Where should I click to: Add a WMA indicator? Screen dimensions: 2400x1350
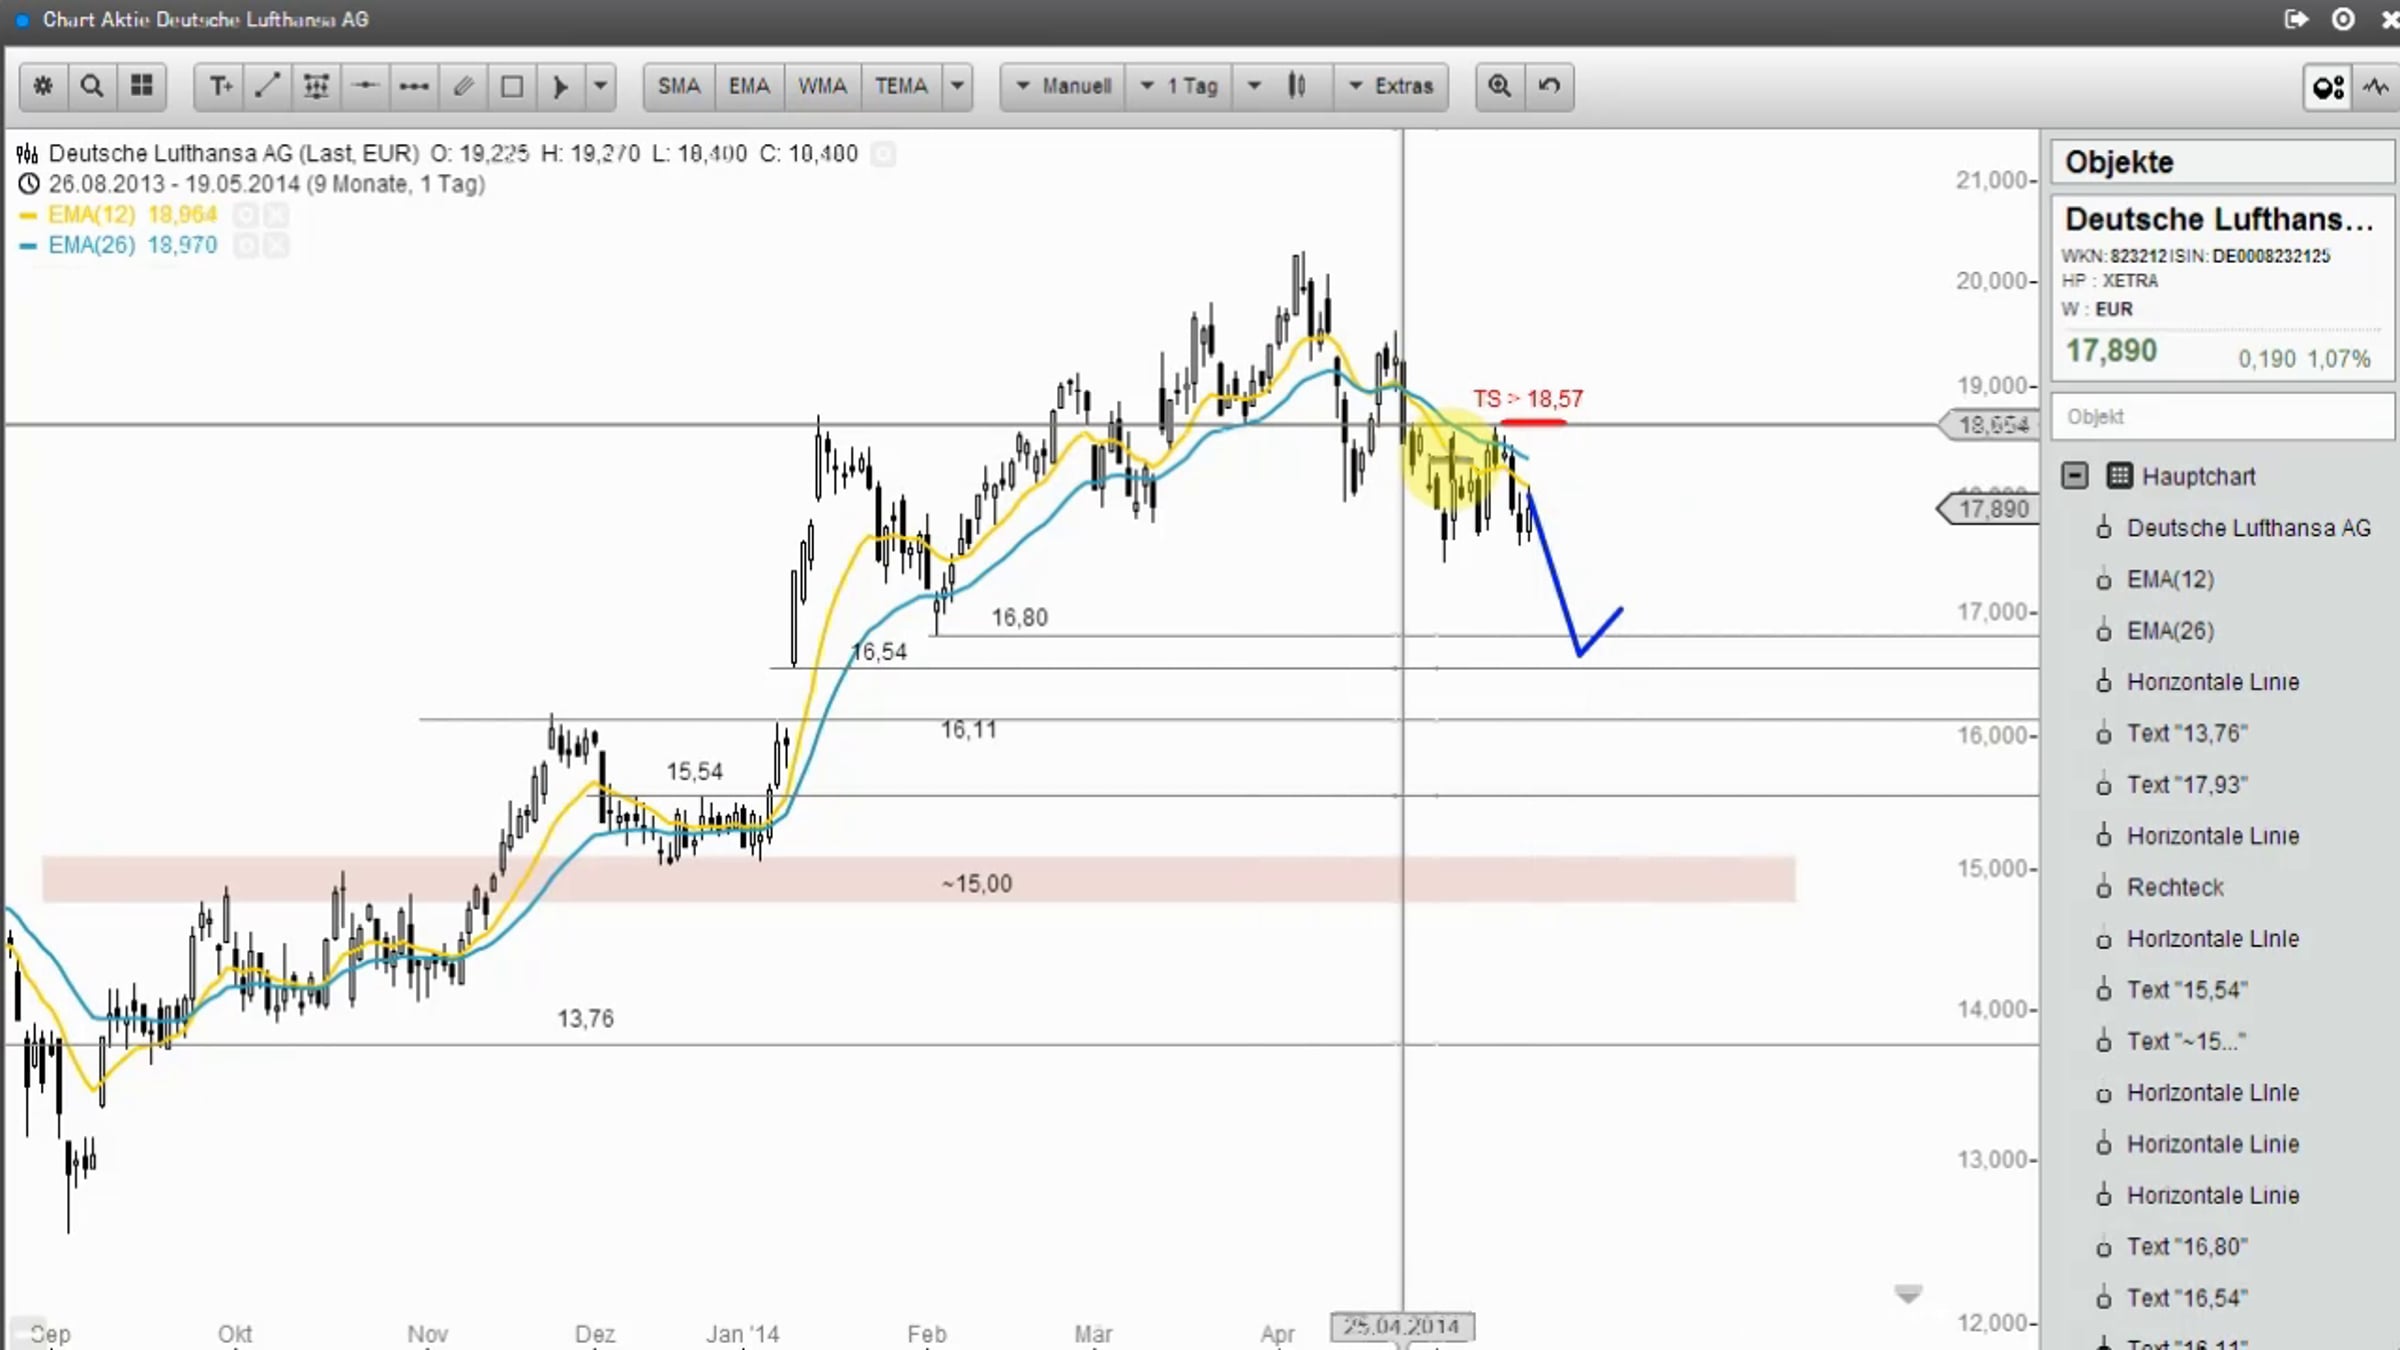822,86
